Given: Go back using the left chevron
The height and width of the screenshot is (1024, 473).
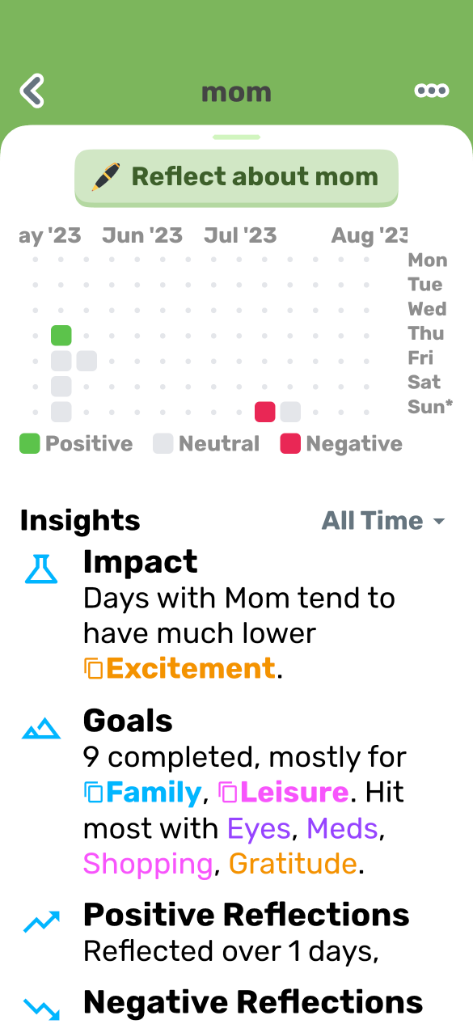Looking at the screenshot, I should click(32, 91).
